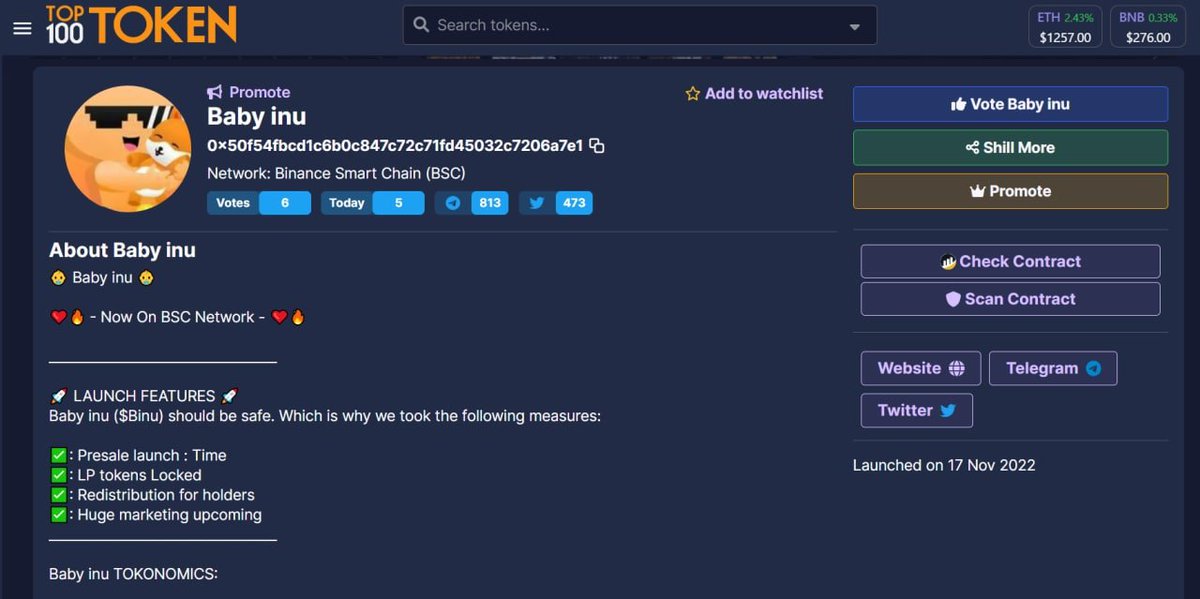Click the About Baby inu heading
Screen dimensions: 1200x599
(122, 250)
